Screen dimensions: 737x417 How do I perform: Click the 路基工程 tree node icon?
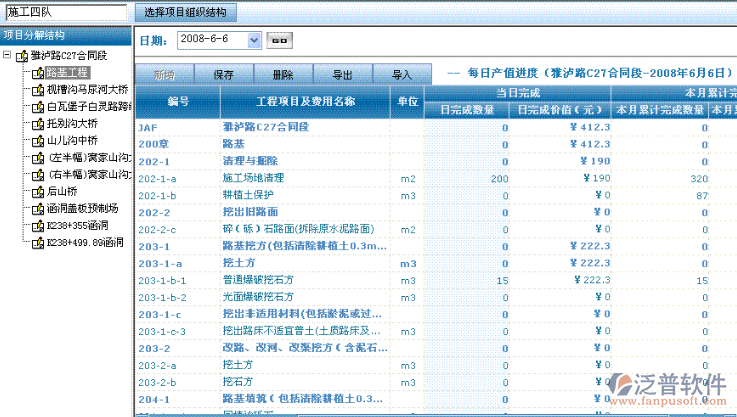click(38, 73)
